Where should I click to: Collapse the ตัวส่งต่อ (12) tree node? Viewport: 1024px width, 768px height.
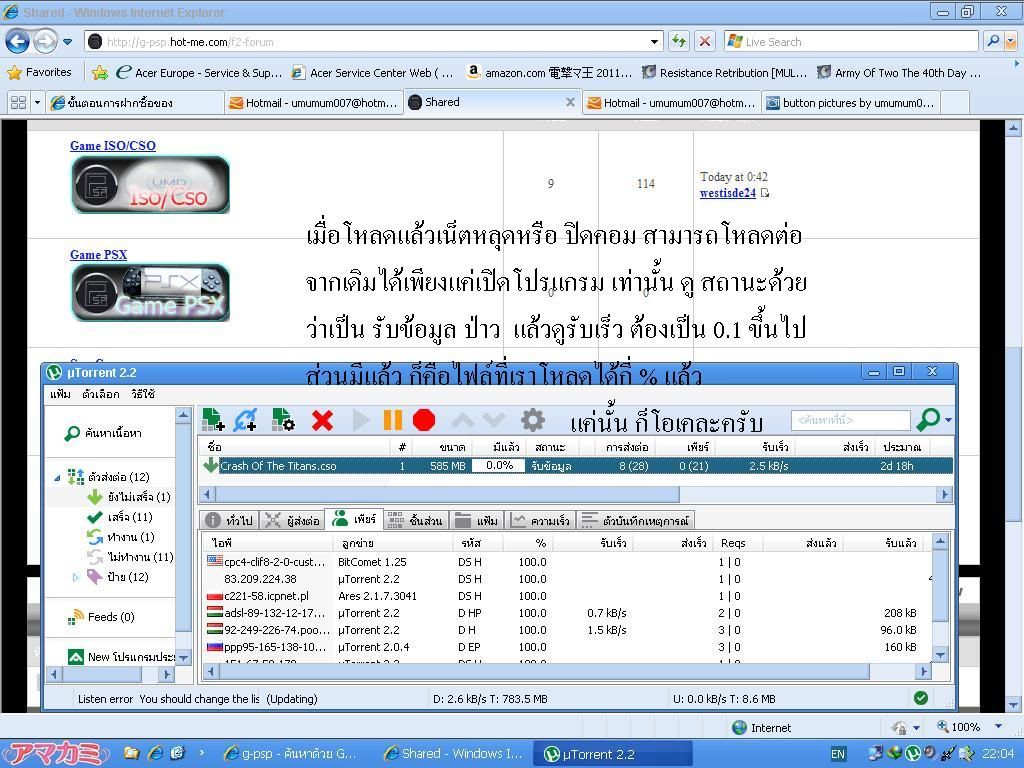point(57,477)
